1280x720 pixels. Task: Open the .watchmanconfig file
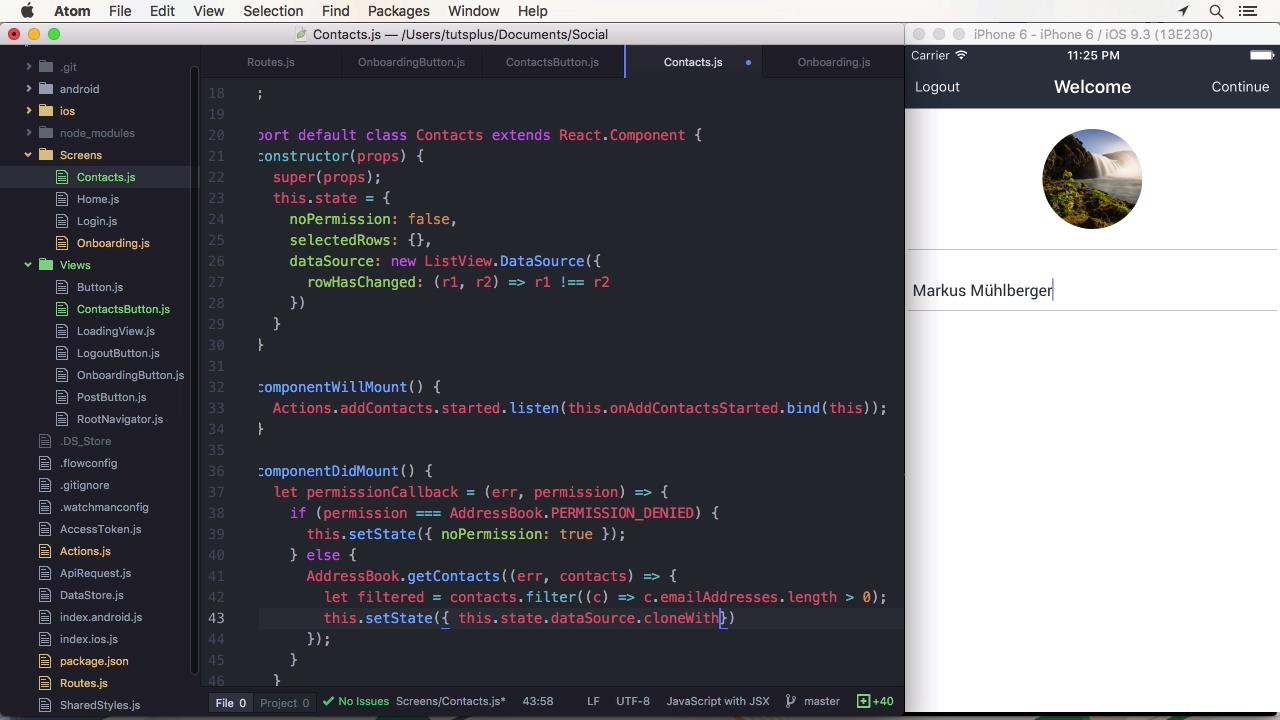pos(104,507)
